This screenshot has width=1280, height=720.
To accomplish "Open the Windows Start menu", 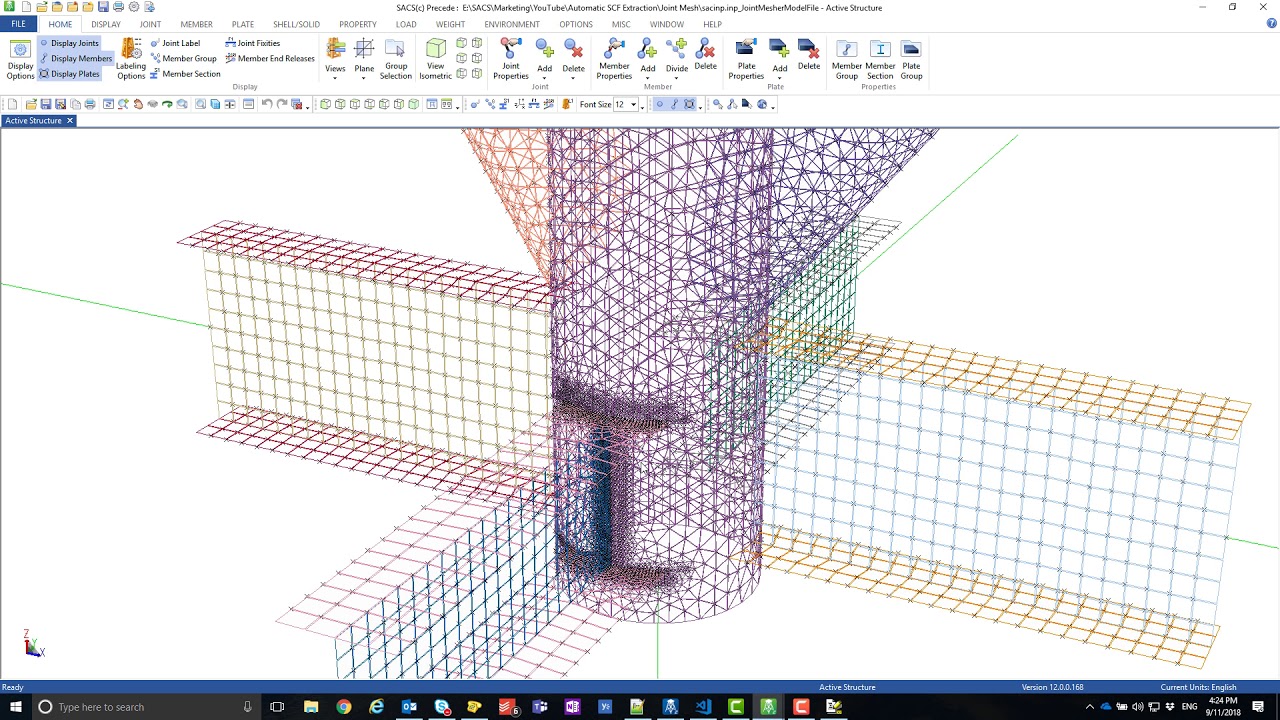I will (x=15, y=707).
